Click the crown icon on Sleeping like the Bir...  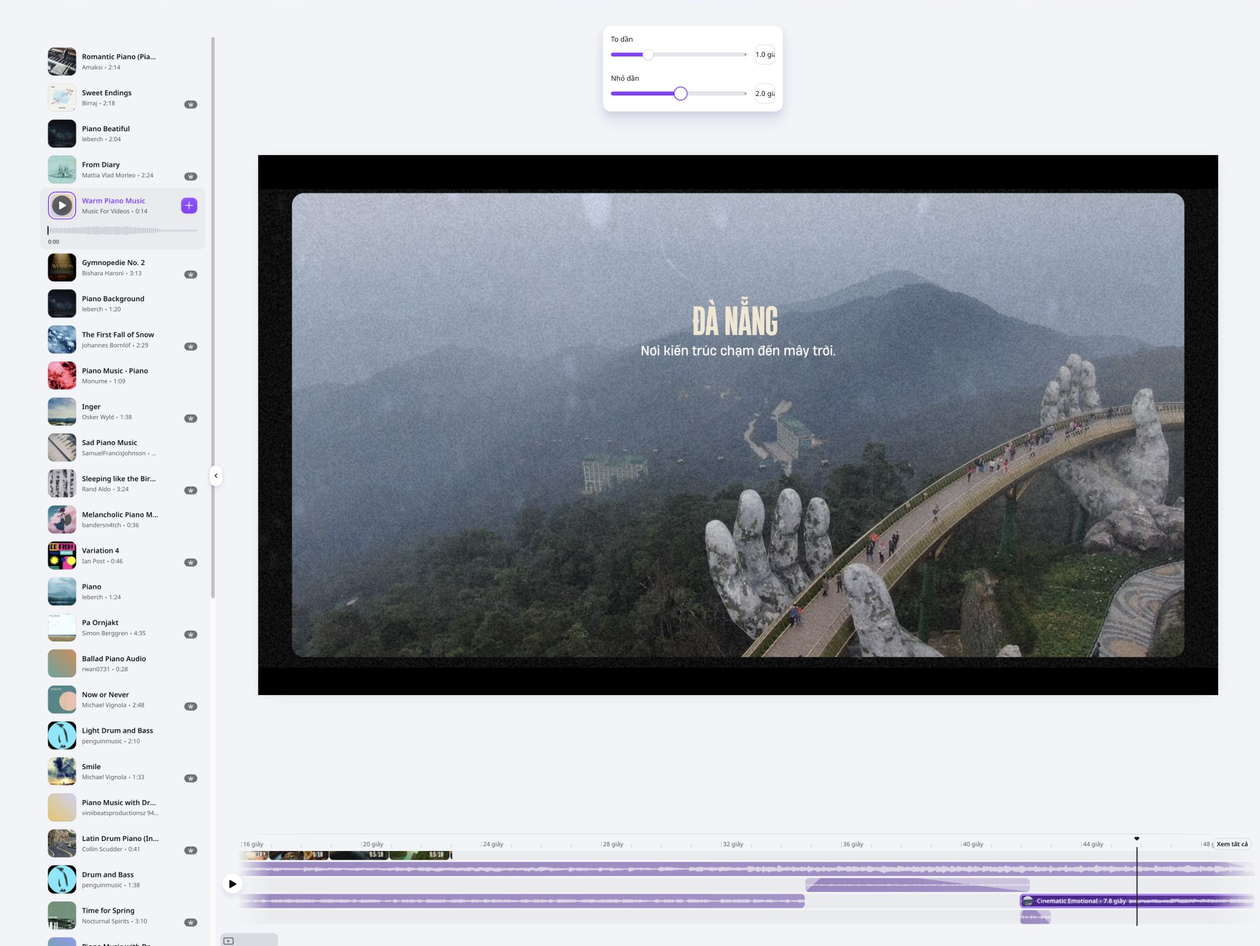click(190, 490)
